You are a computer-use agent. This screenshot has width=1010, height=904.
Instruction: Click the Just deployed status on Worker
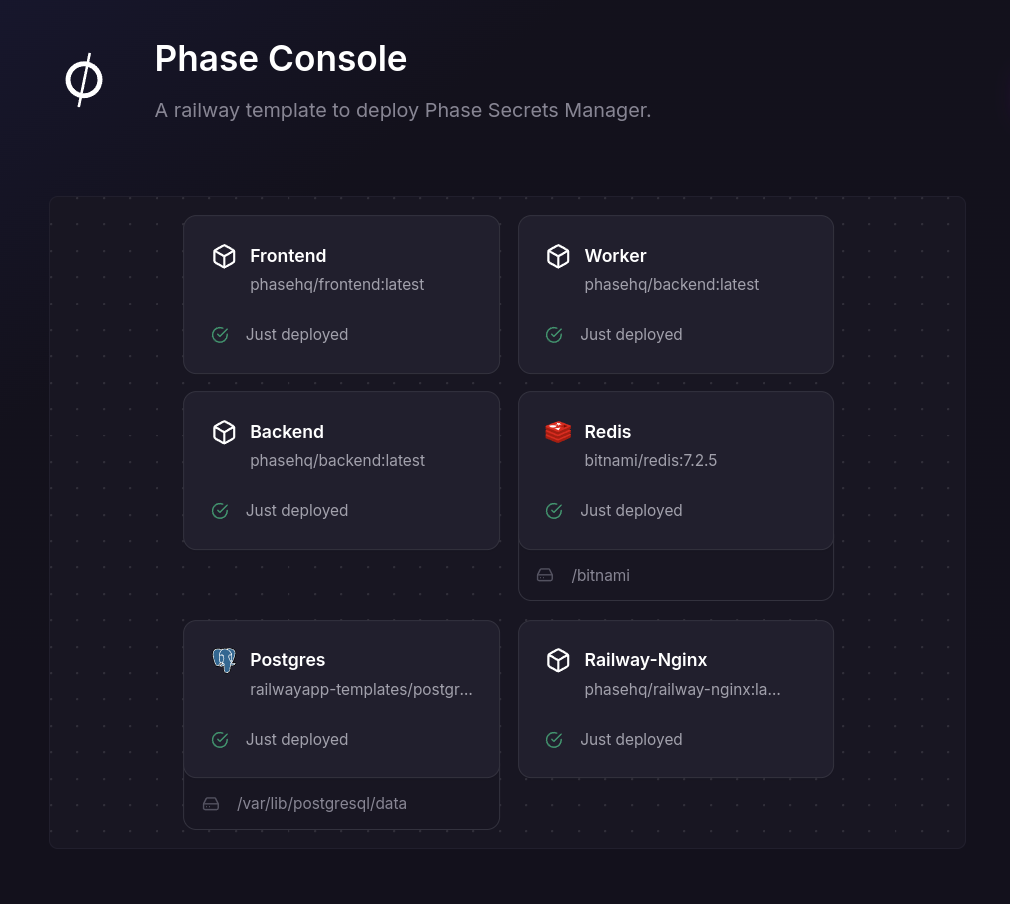[x=631, y=334]
